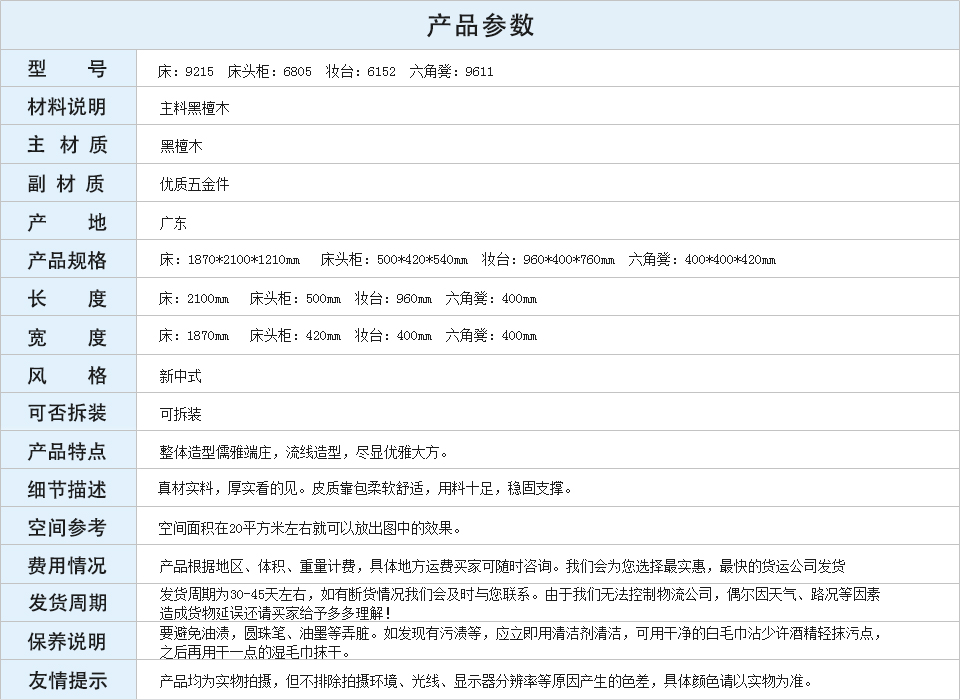Select the 细节描述 label cell
The image size is (960, 700).
pyautogui.click(x=68, y=488)
